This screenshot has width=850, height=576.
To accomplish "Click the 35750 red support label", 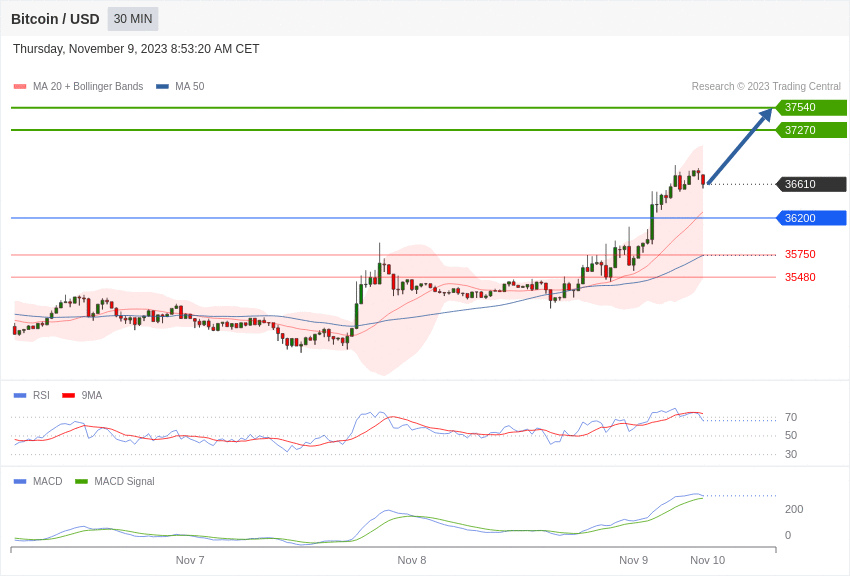I will [800, 254].
